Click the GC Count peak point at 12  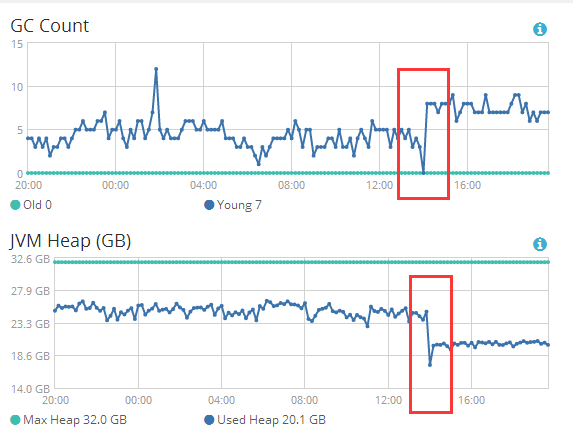[x=156, y=69]
